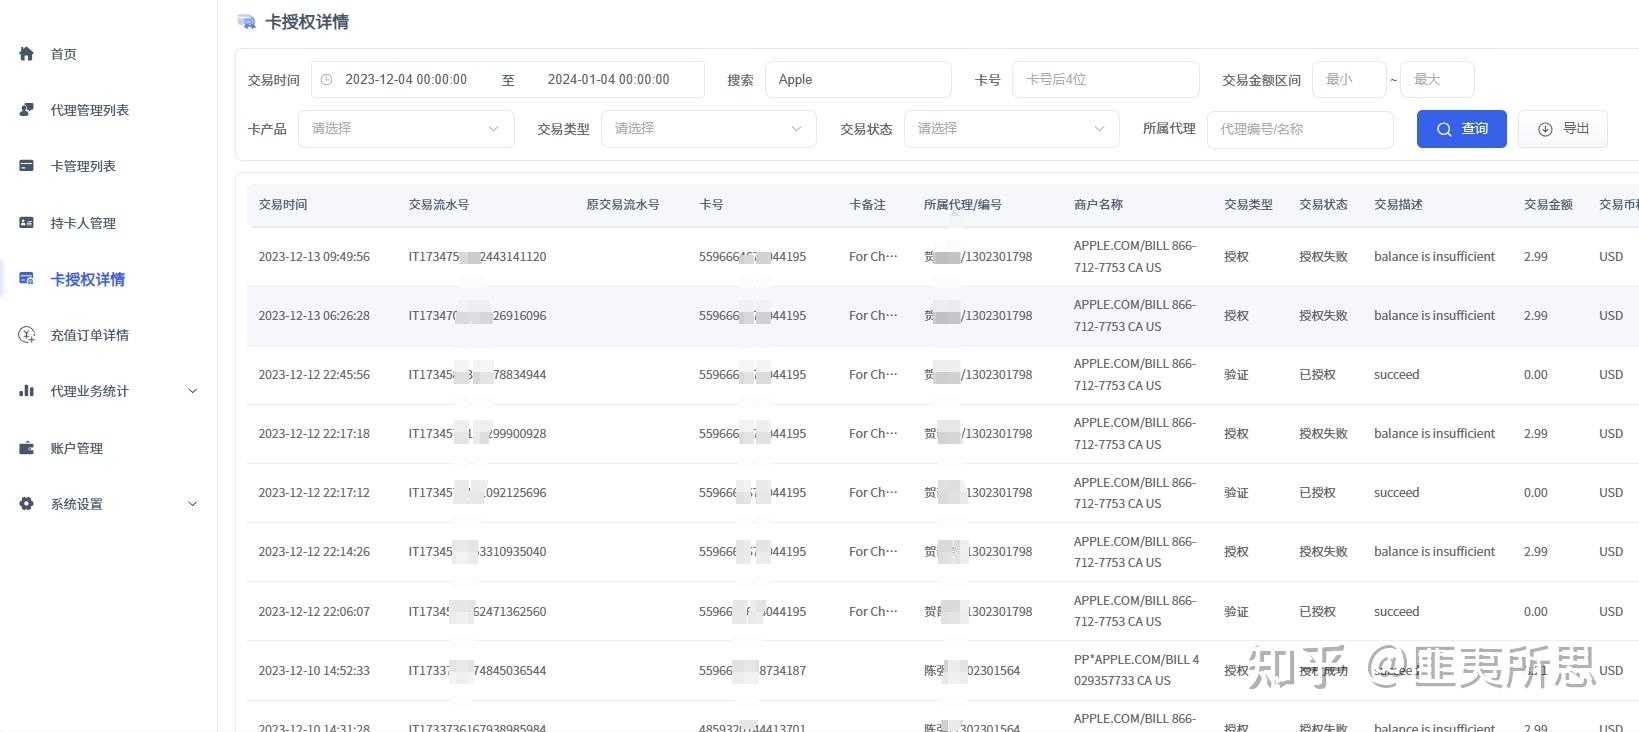Click the card management list icon

click(27, 166)
